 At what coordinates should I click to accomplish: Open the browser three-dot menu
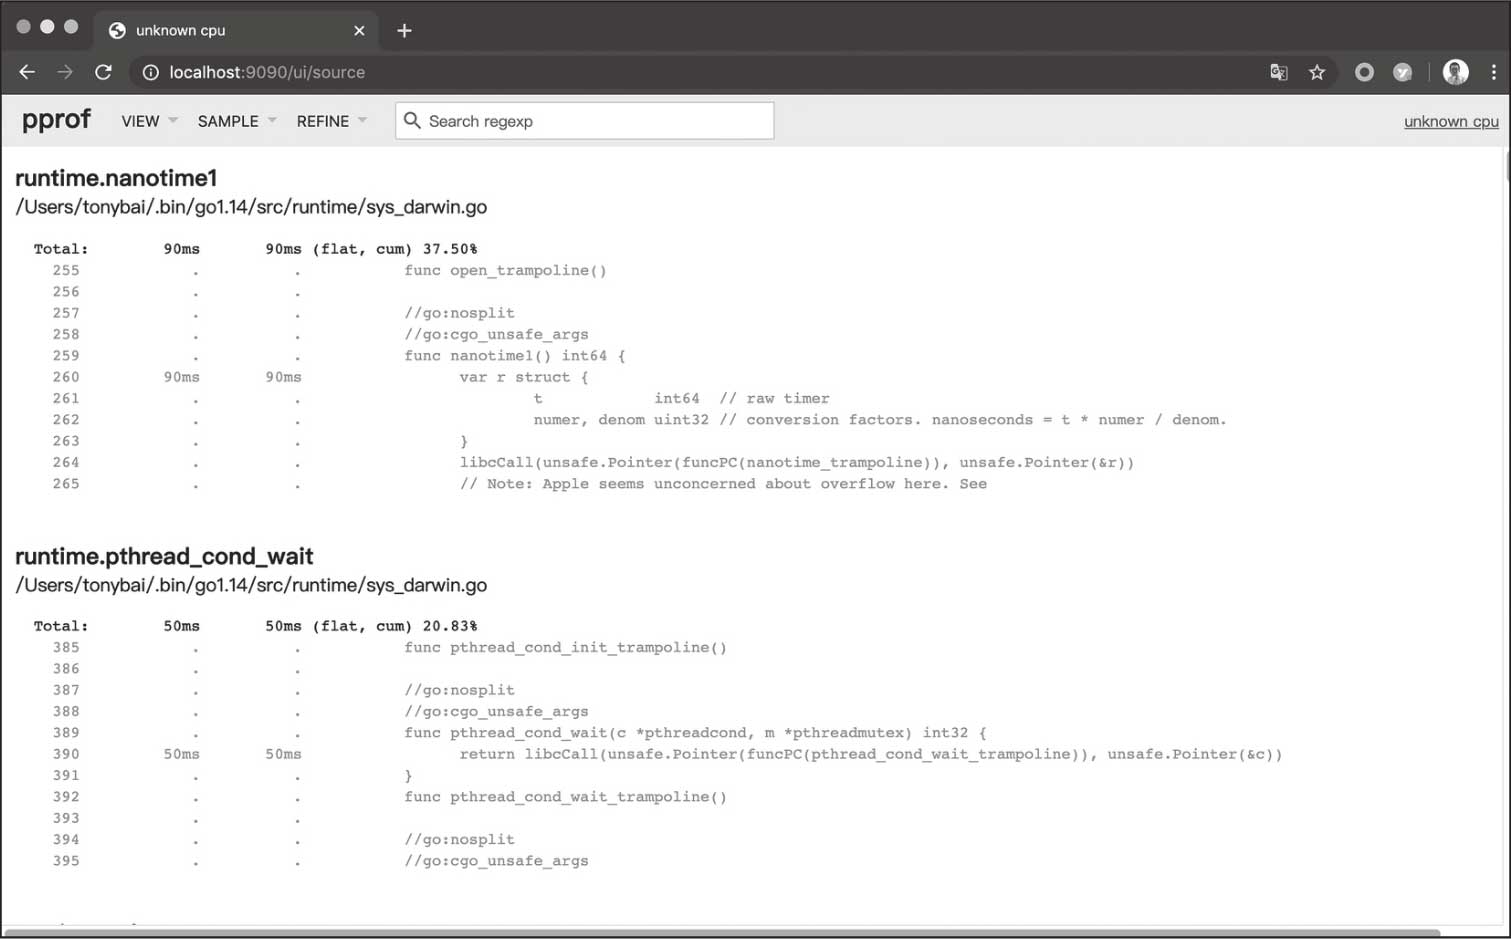1493,72
